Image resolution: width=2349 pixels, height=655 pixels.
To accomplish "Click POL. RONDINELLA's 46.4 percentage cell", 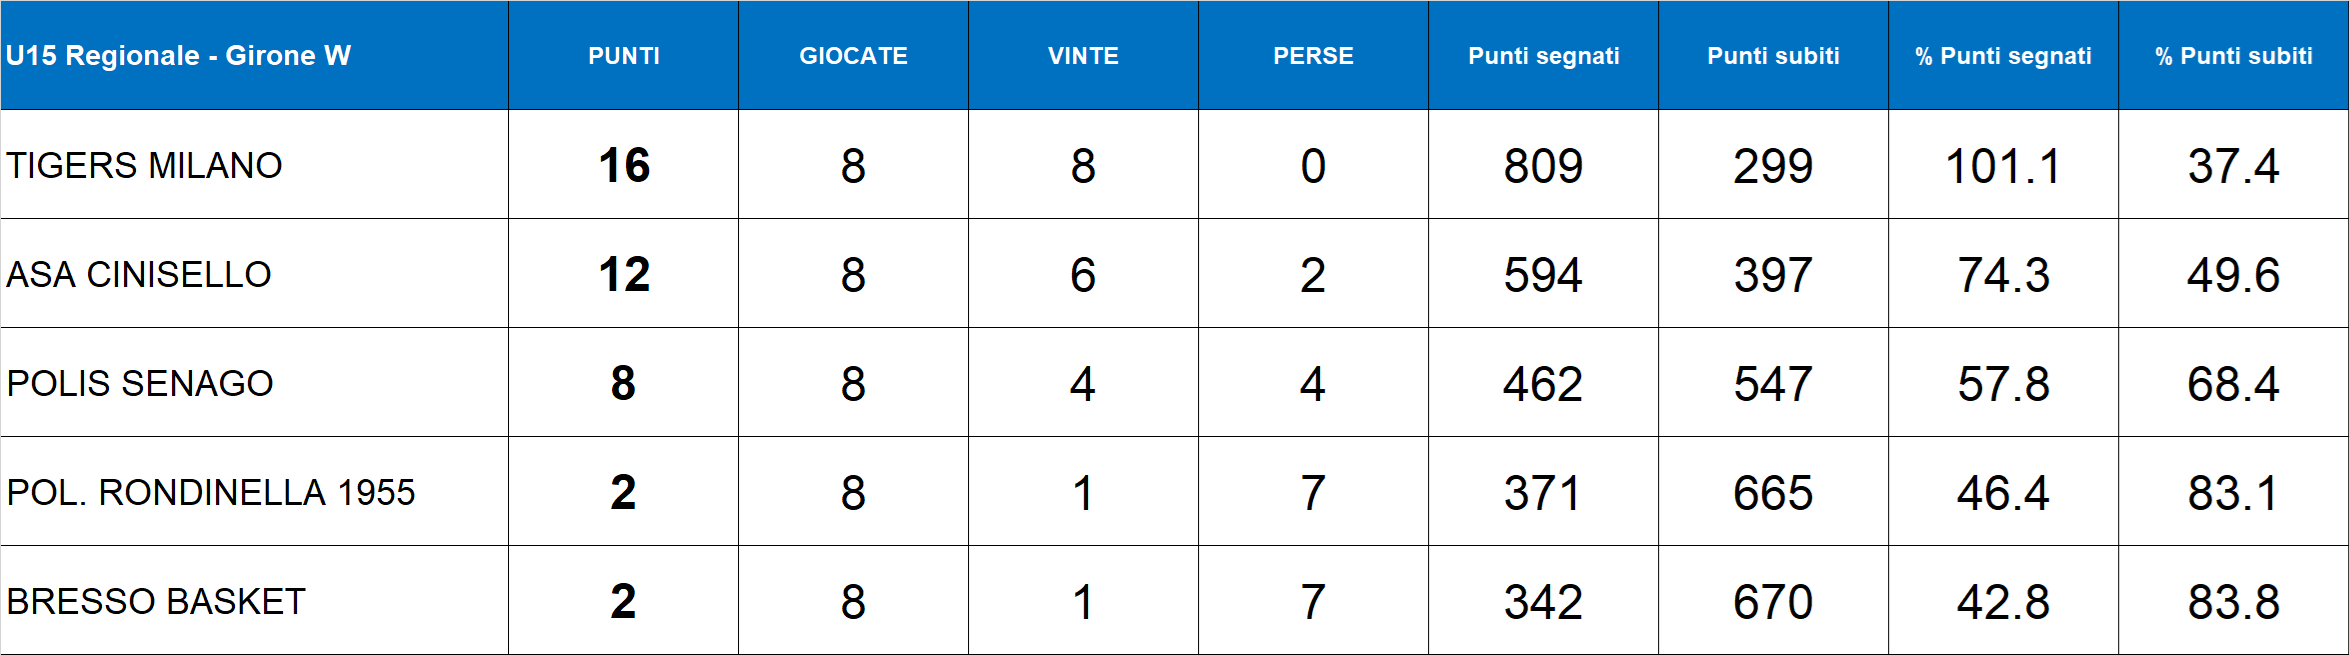I will (2003, 492).
